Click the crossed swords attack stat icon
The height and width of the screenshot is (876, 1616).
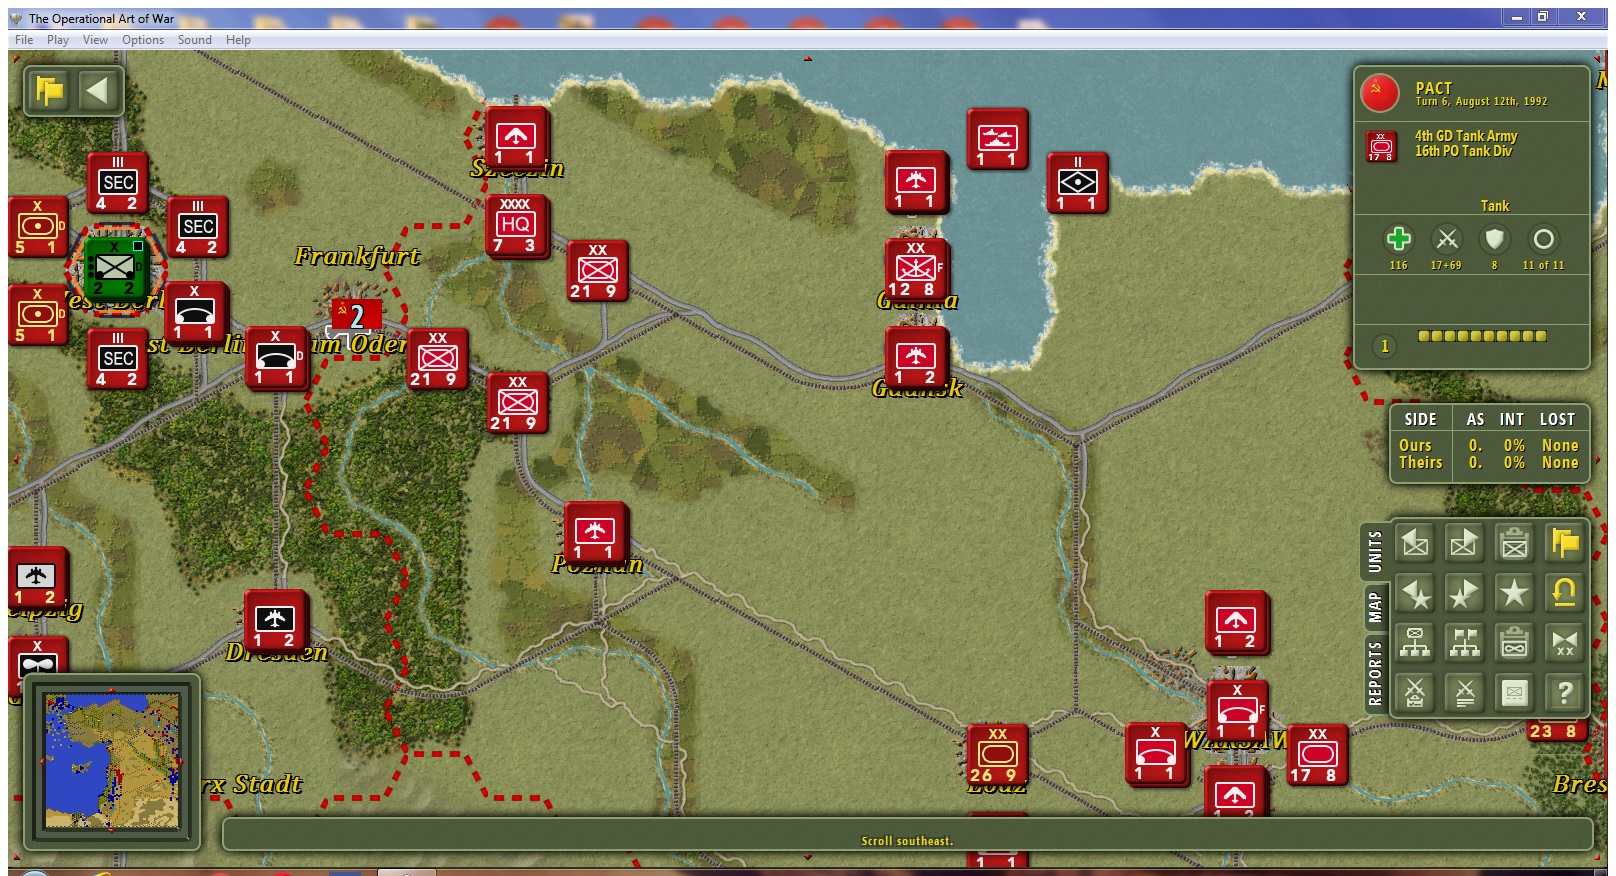pyautogui.click(x=1446, y=239)
